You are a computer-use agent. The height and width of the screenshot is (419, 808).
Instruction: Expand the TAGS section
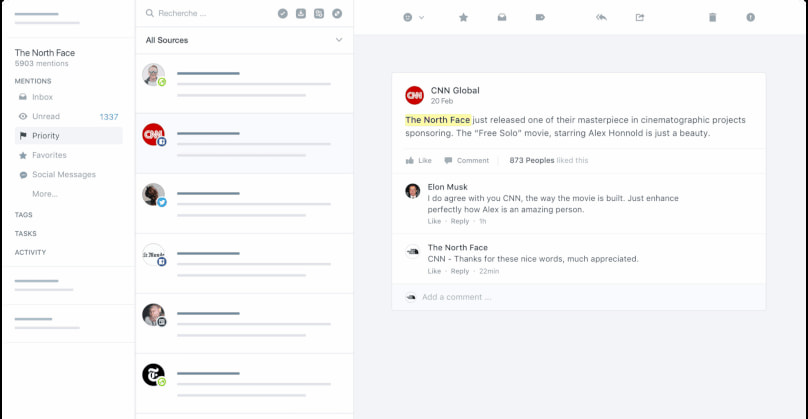click(24, 215)
